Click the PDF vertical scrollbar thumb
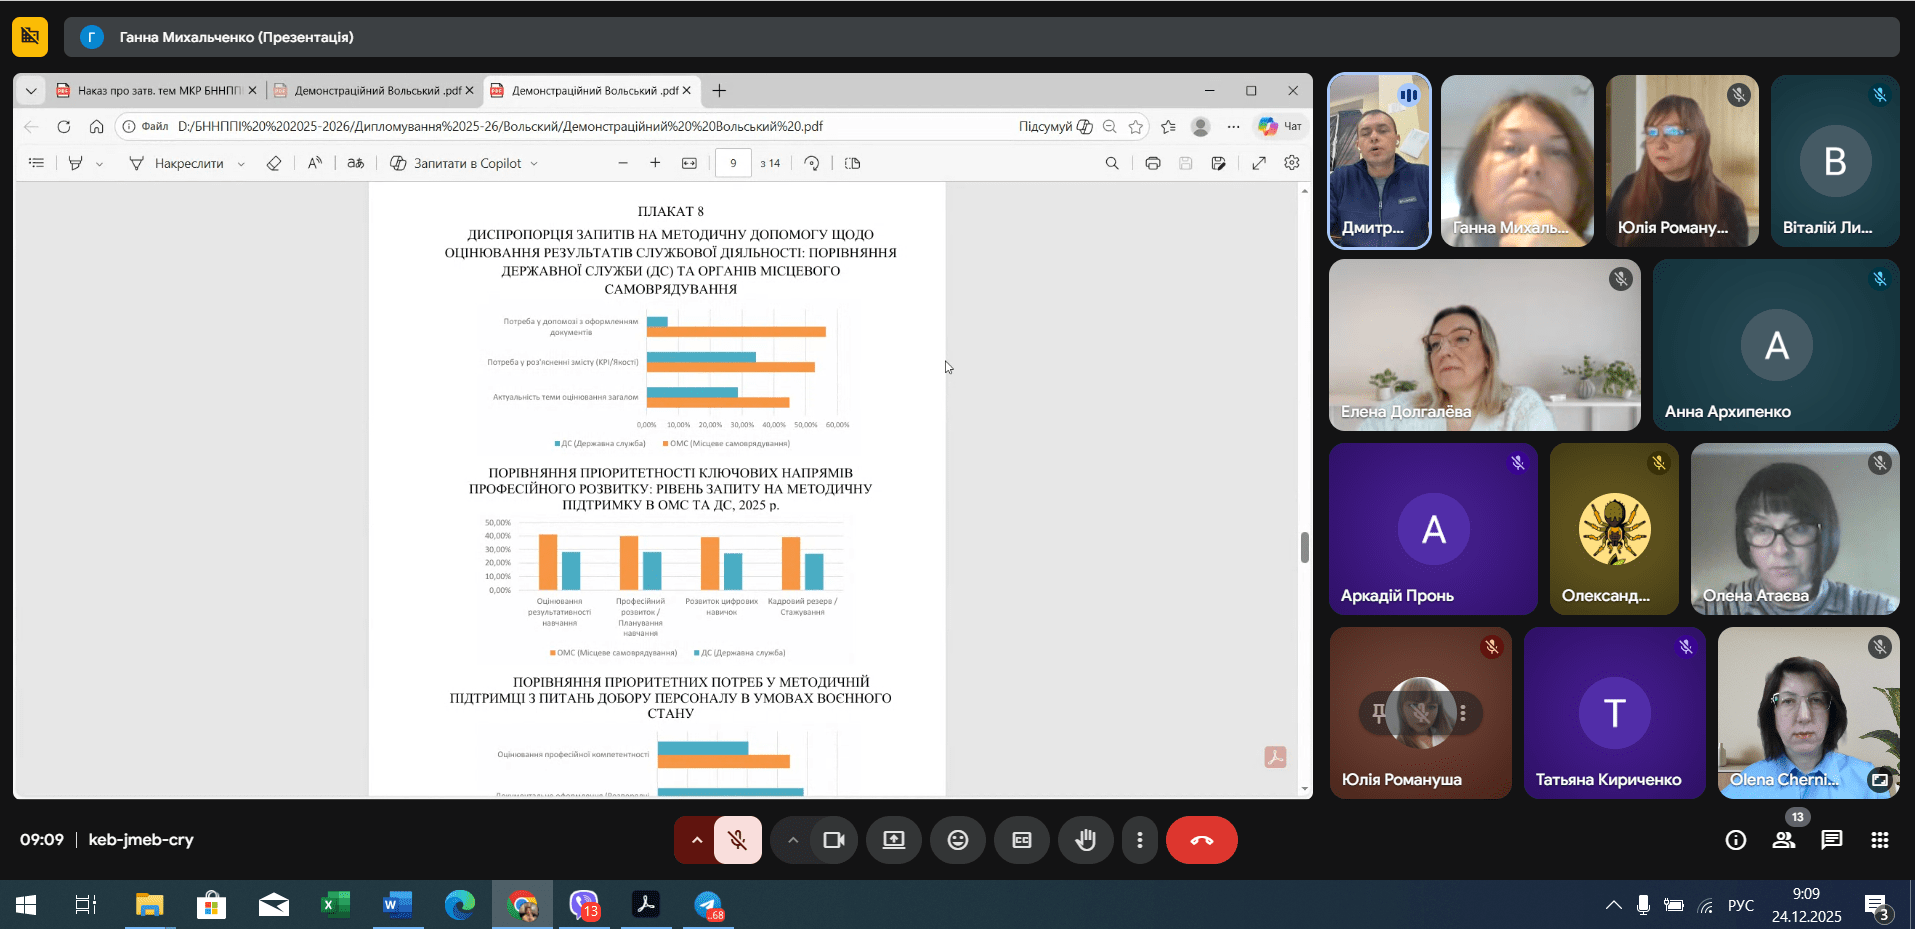The height and width of the screenshot is (929, 1915). tap(1304, 547)
